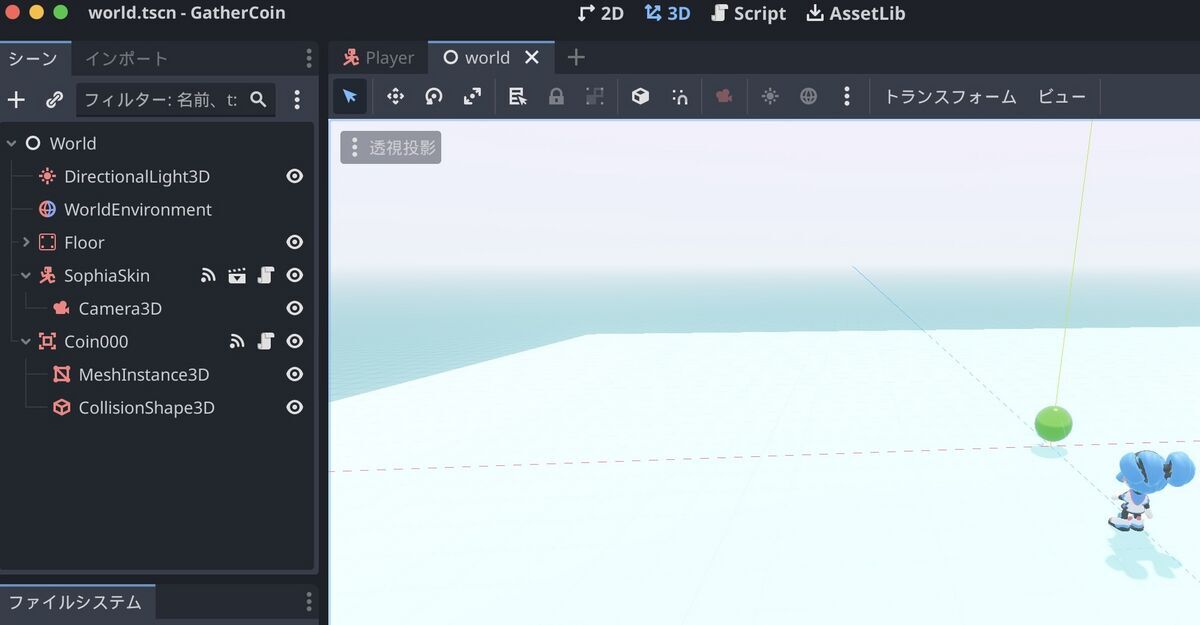The image size is (1200, 625).
Task: Click the signal connection icon on SophiaSkin
Action: coord(208,275)
